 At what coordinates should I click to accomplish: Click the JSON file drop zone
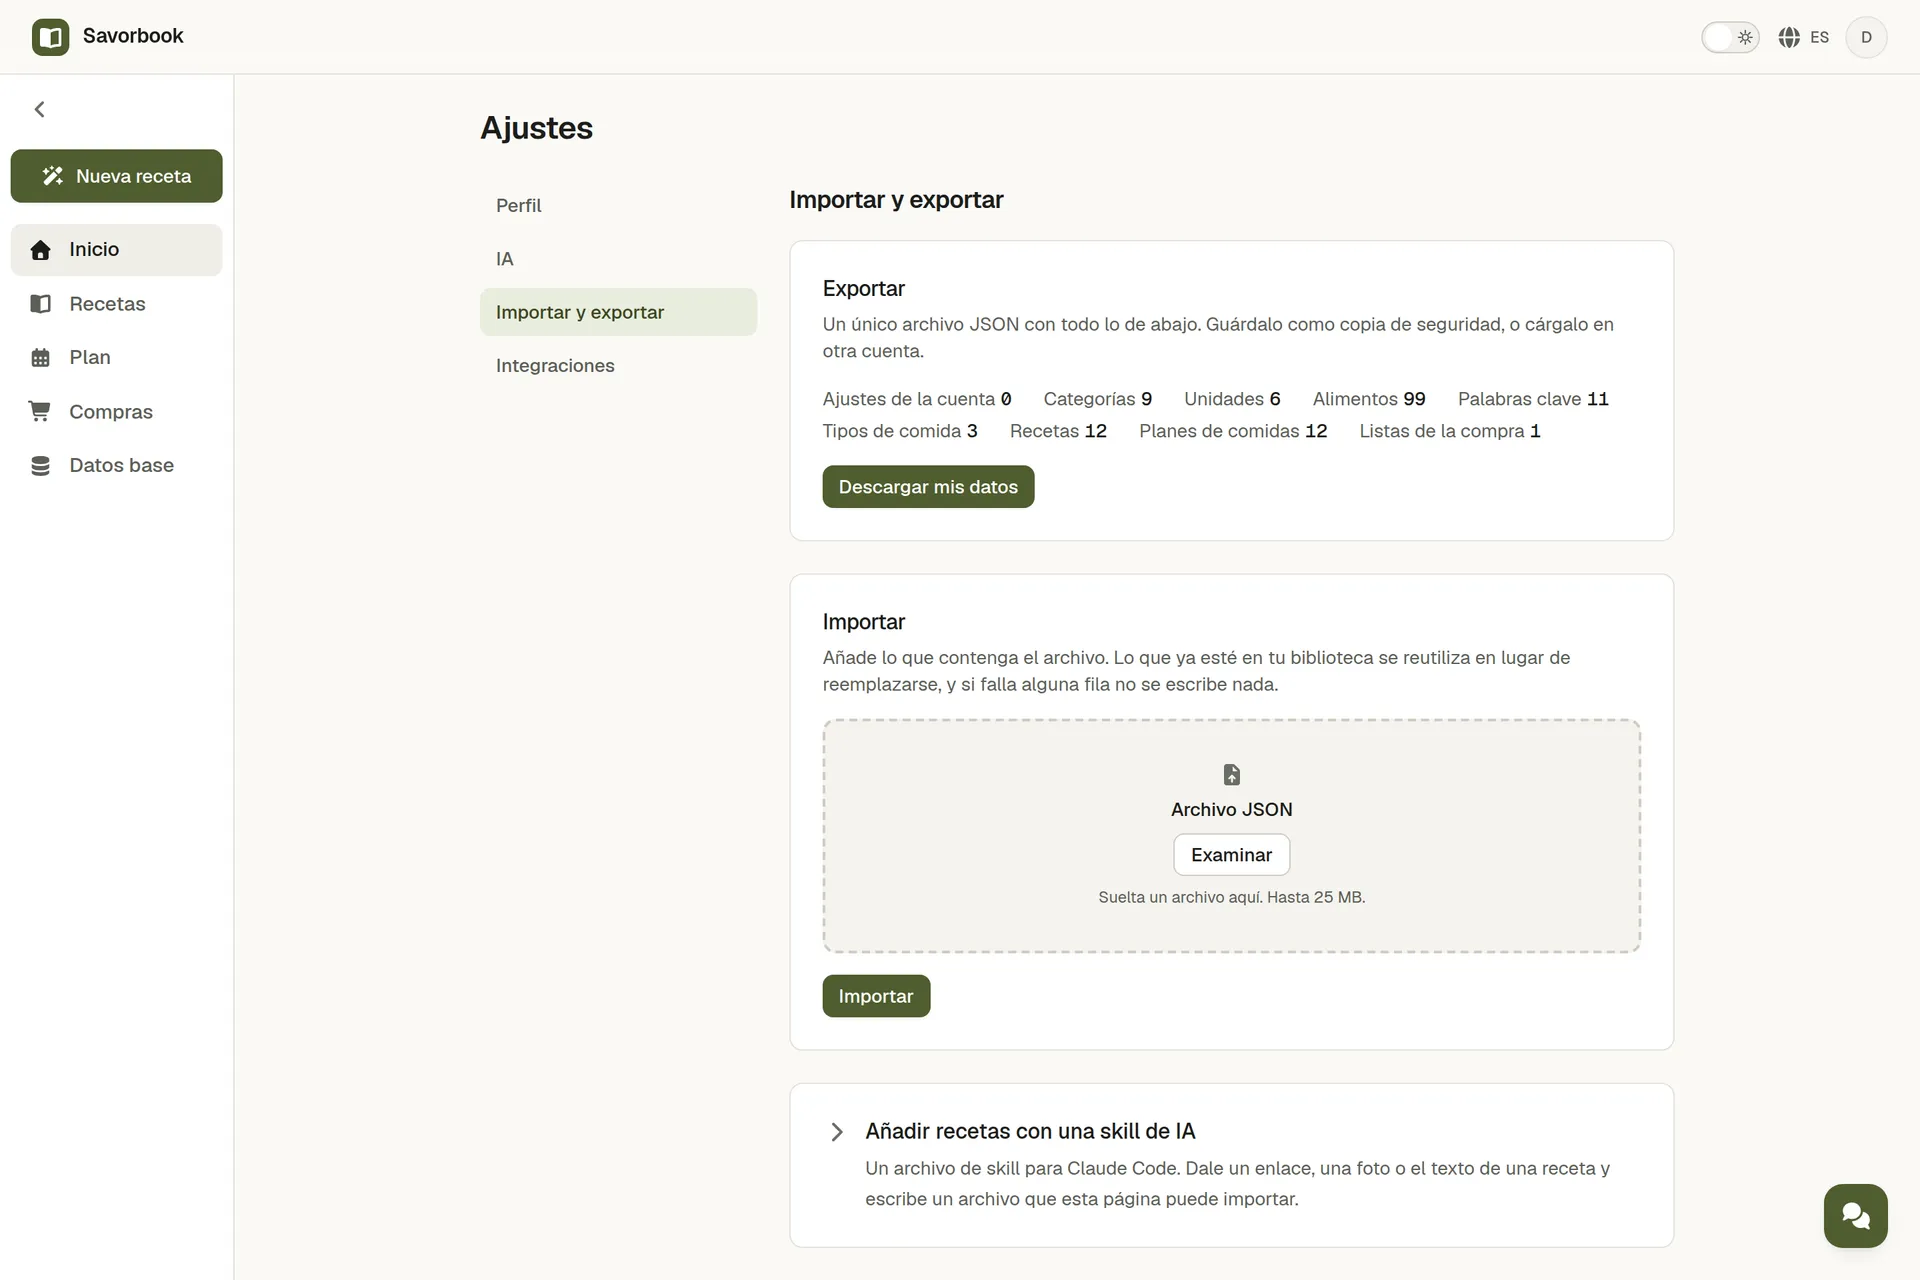[1231, 836]
